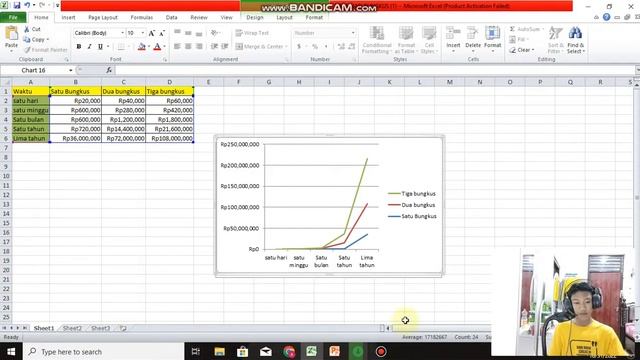Viewport: 640px width, 360px height.
Task: Apply the red font color
Action: (x=157, y=47)
